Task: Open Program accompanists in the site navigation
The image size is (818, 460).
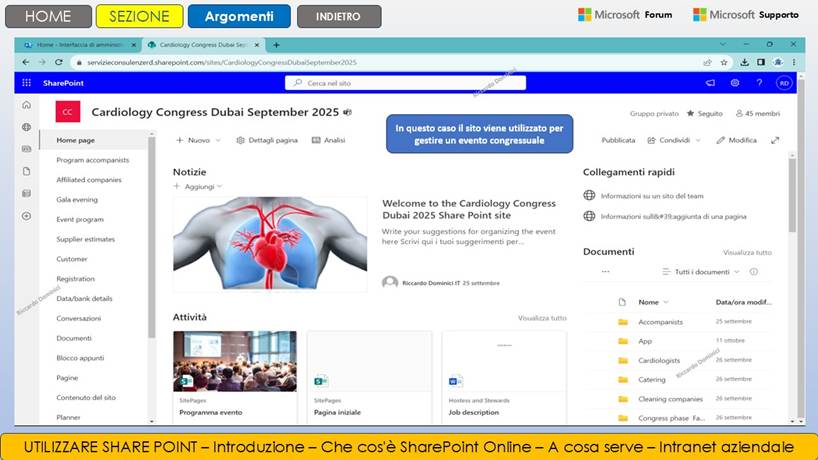Action: coord(92,160)
